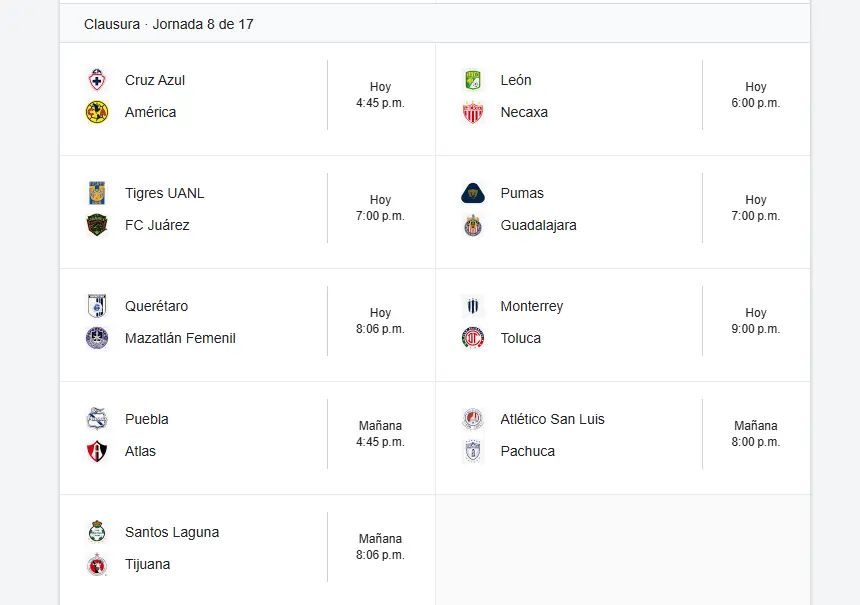Click the Tigres UANL logo

97,193
